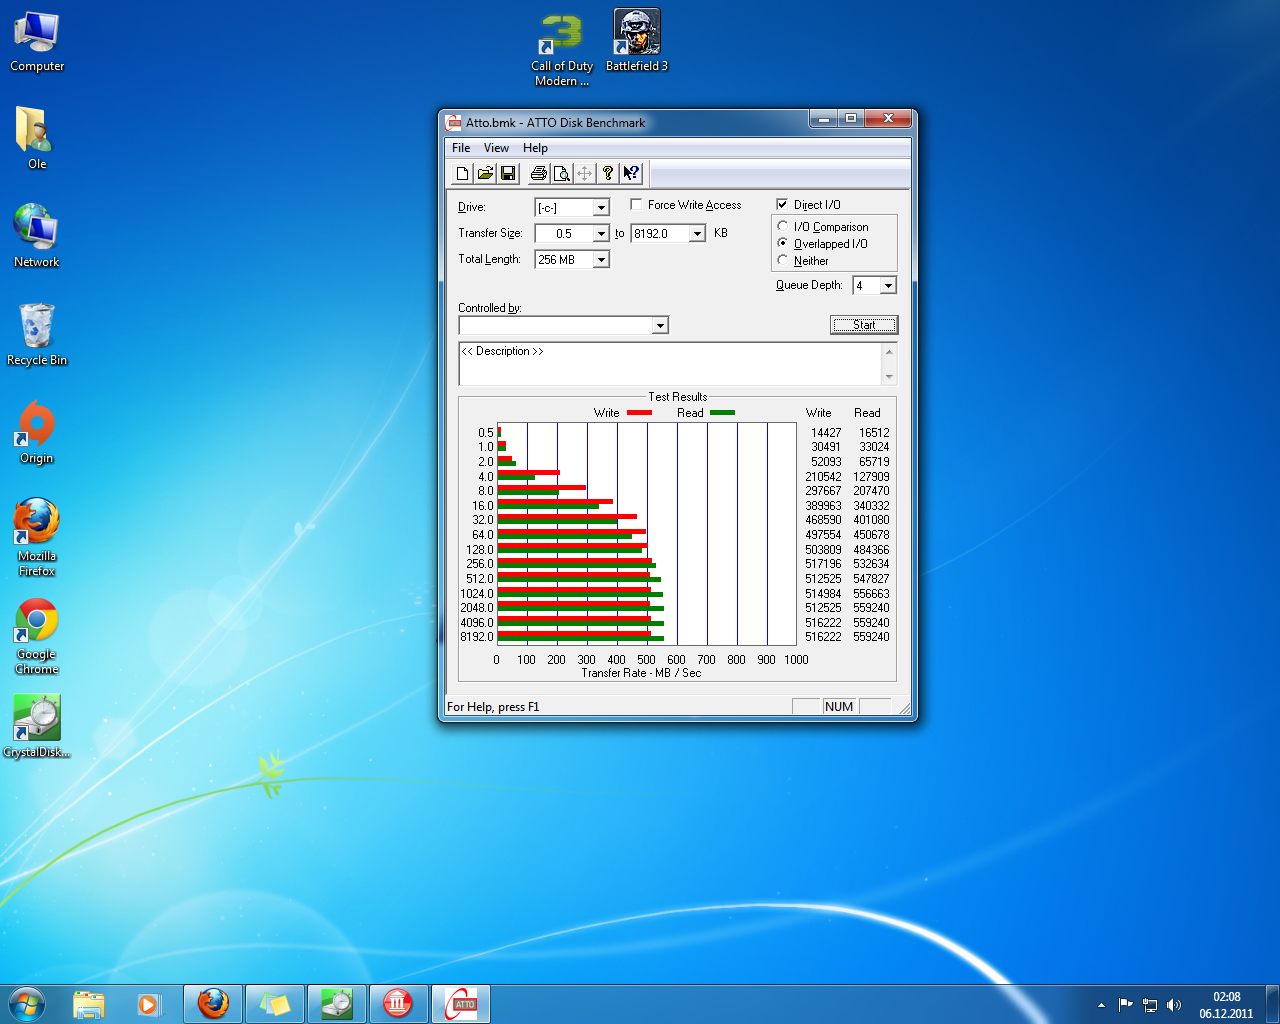Click the Open file toolbar icon
The width and height of the screenshot is (1280, 1024).
pos(485,174)
